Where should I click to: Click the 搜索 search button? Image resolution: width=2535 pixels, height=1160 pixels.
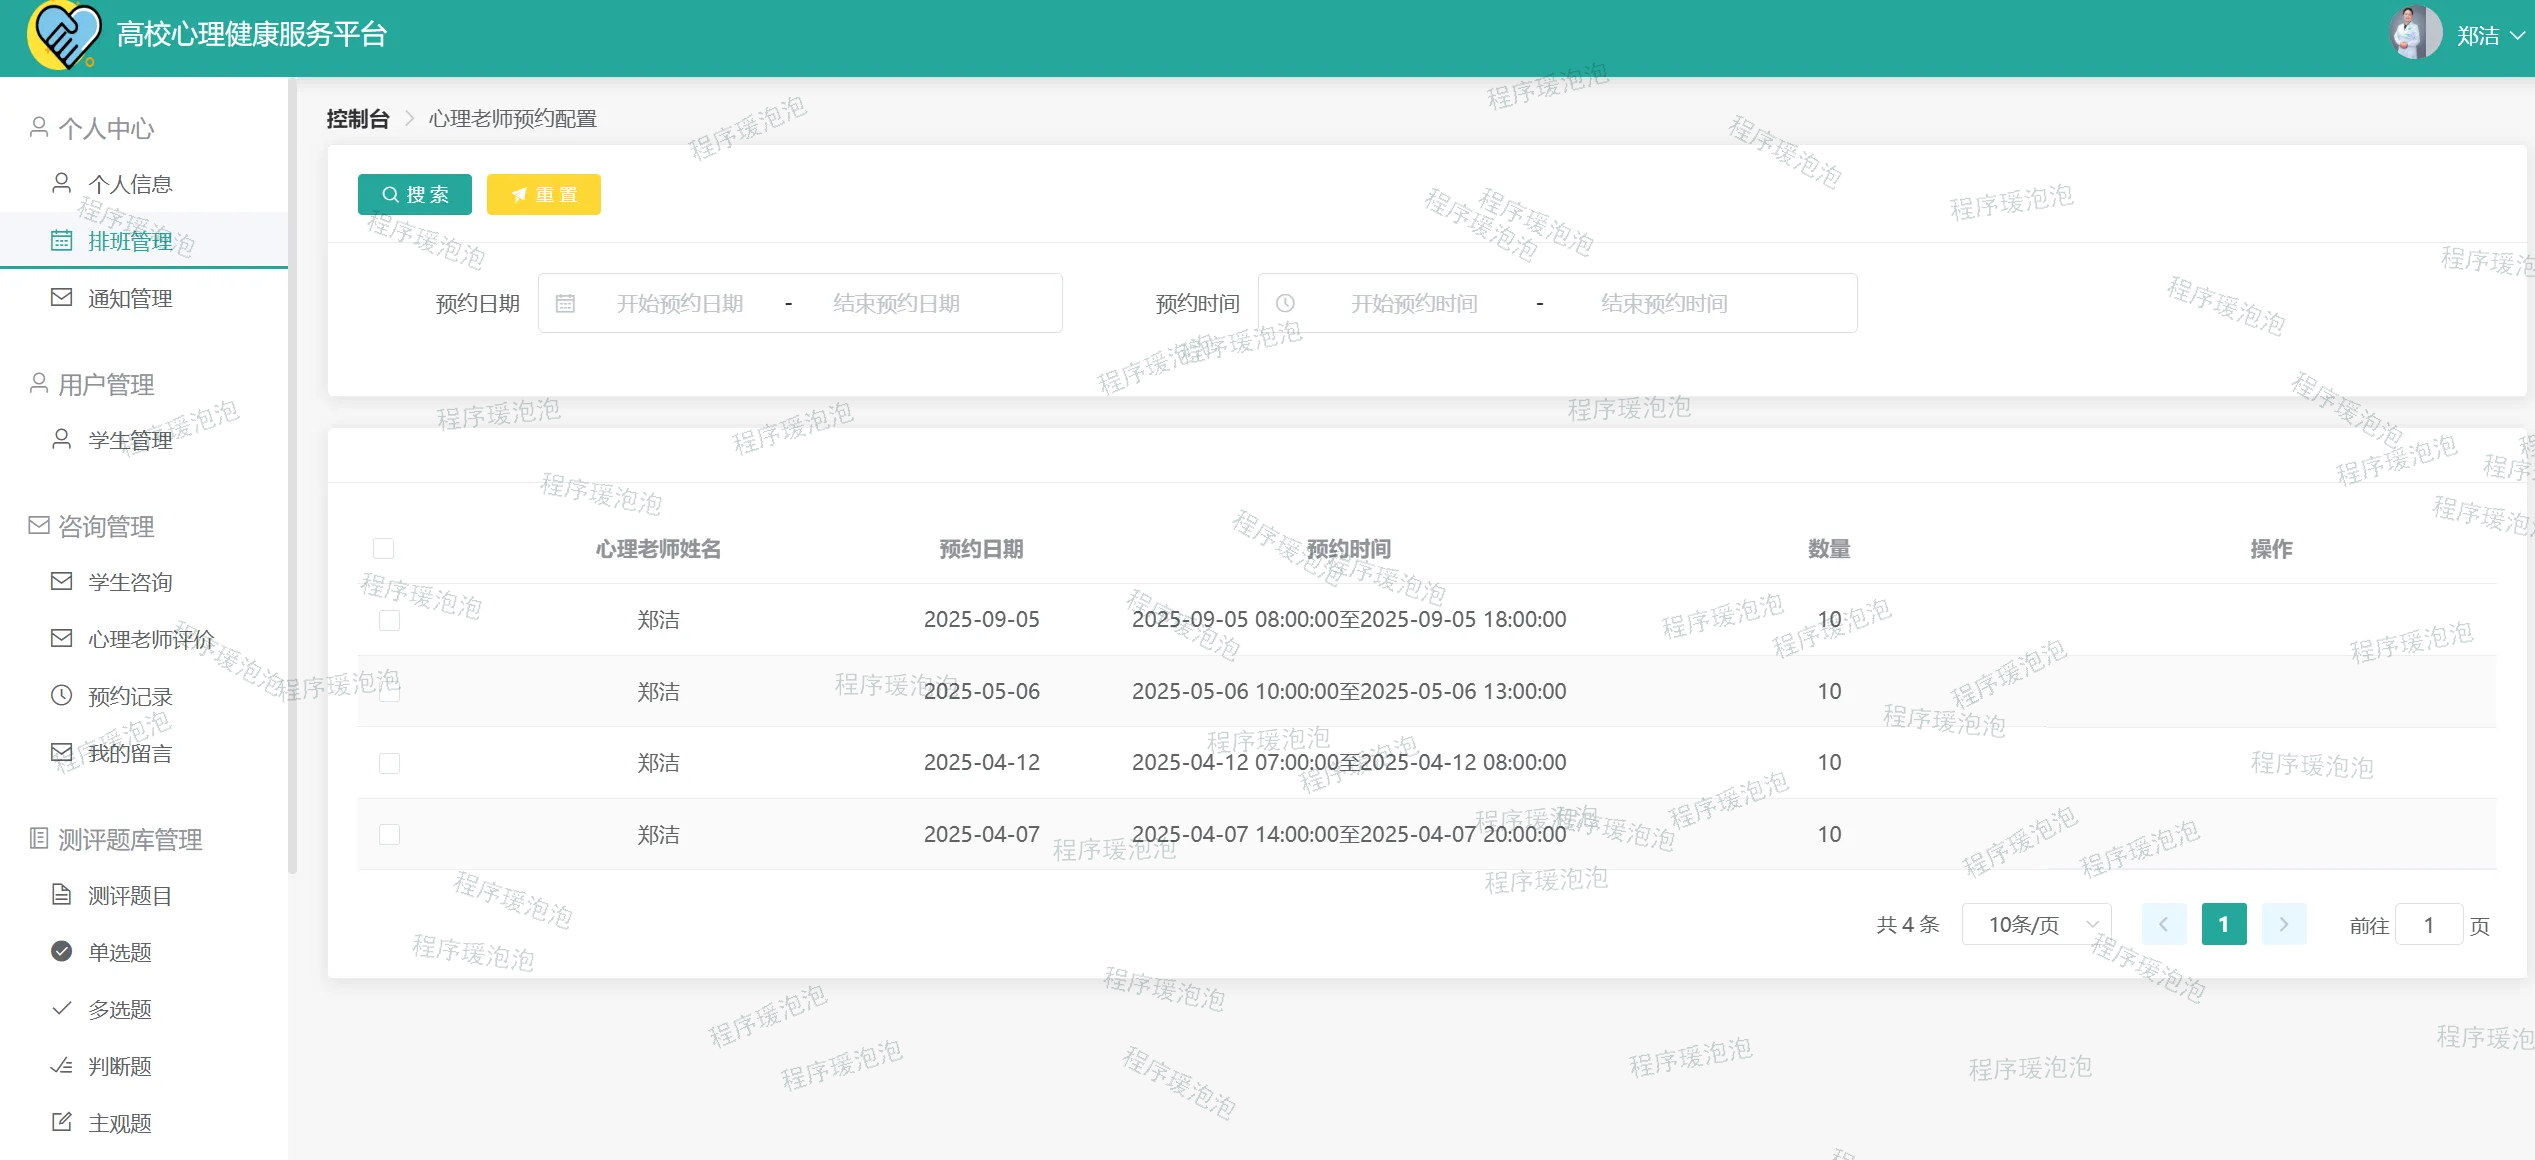point(414,194)
